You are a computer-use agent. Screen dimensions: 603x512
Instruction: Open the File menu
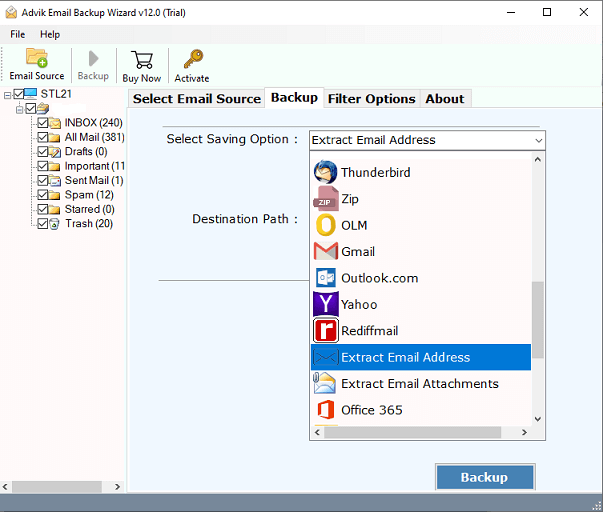click(18, 34)
